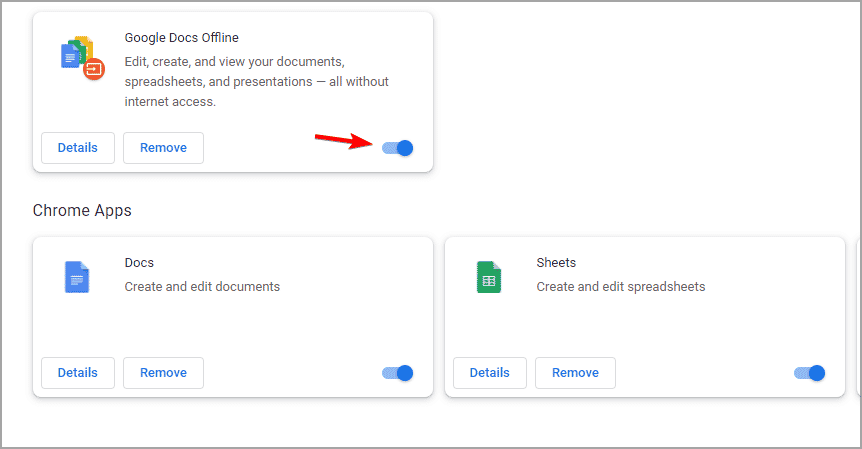Screen dimensions: 862x449
Task: Turn off the Docs app toggle
Action: (397, 373)
